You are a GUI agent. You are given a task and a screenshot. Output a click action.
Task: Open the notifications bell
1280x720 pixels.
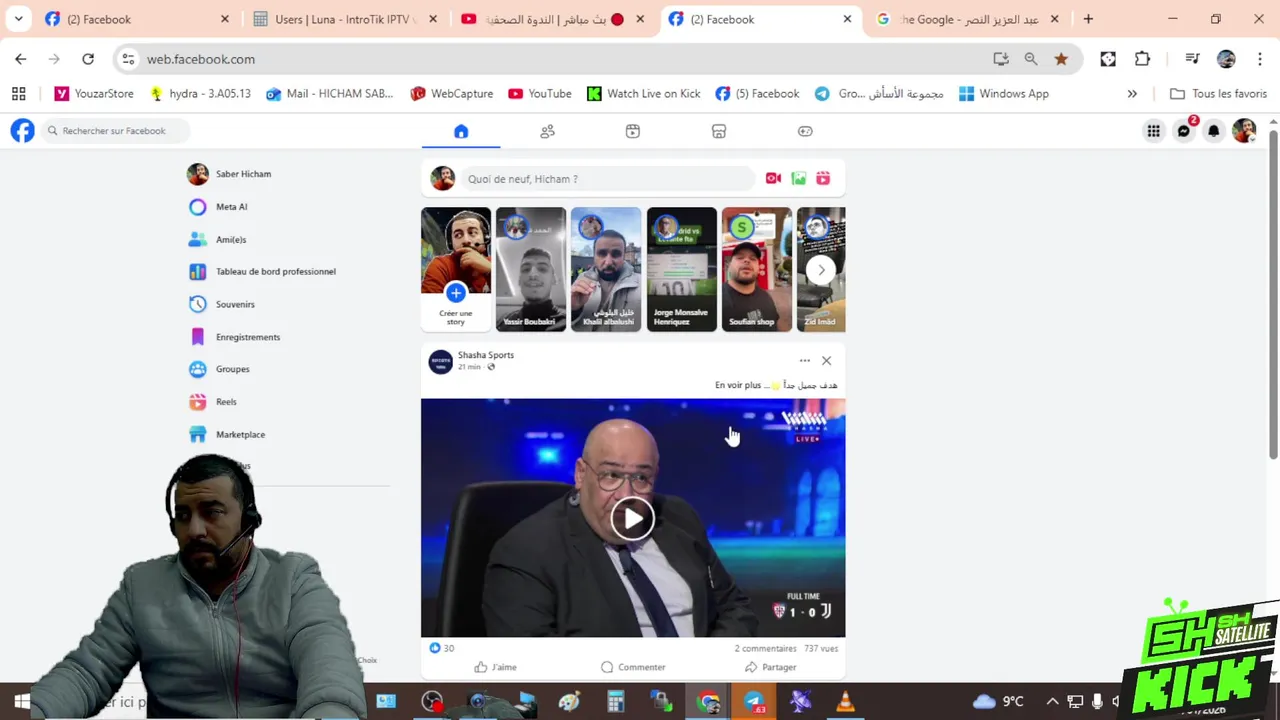[x=1214, y=131]
